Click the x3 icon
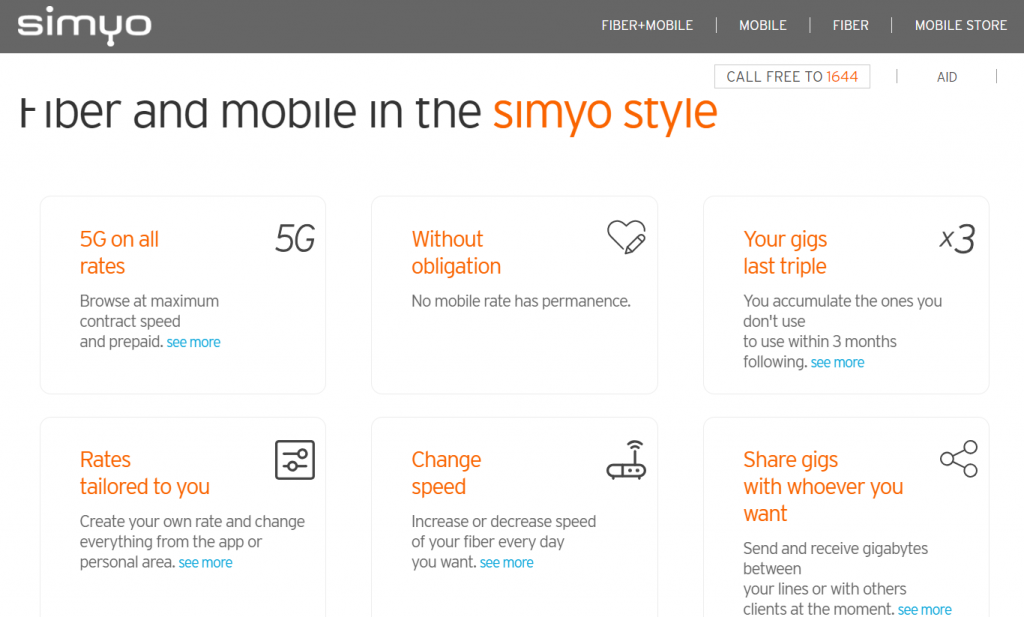The image size is (1024, 617). (957, 238)
